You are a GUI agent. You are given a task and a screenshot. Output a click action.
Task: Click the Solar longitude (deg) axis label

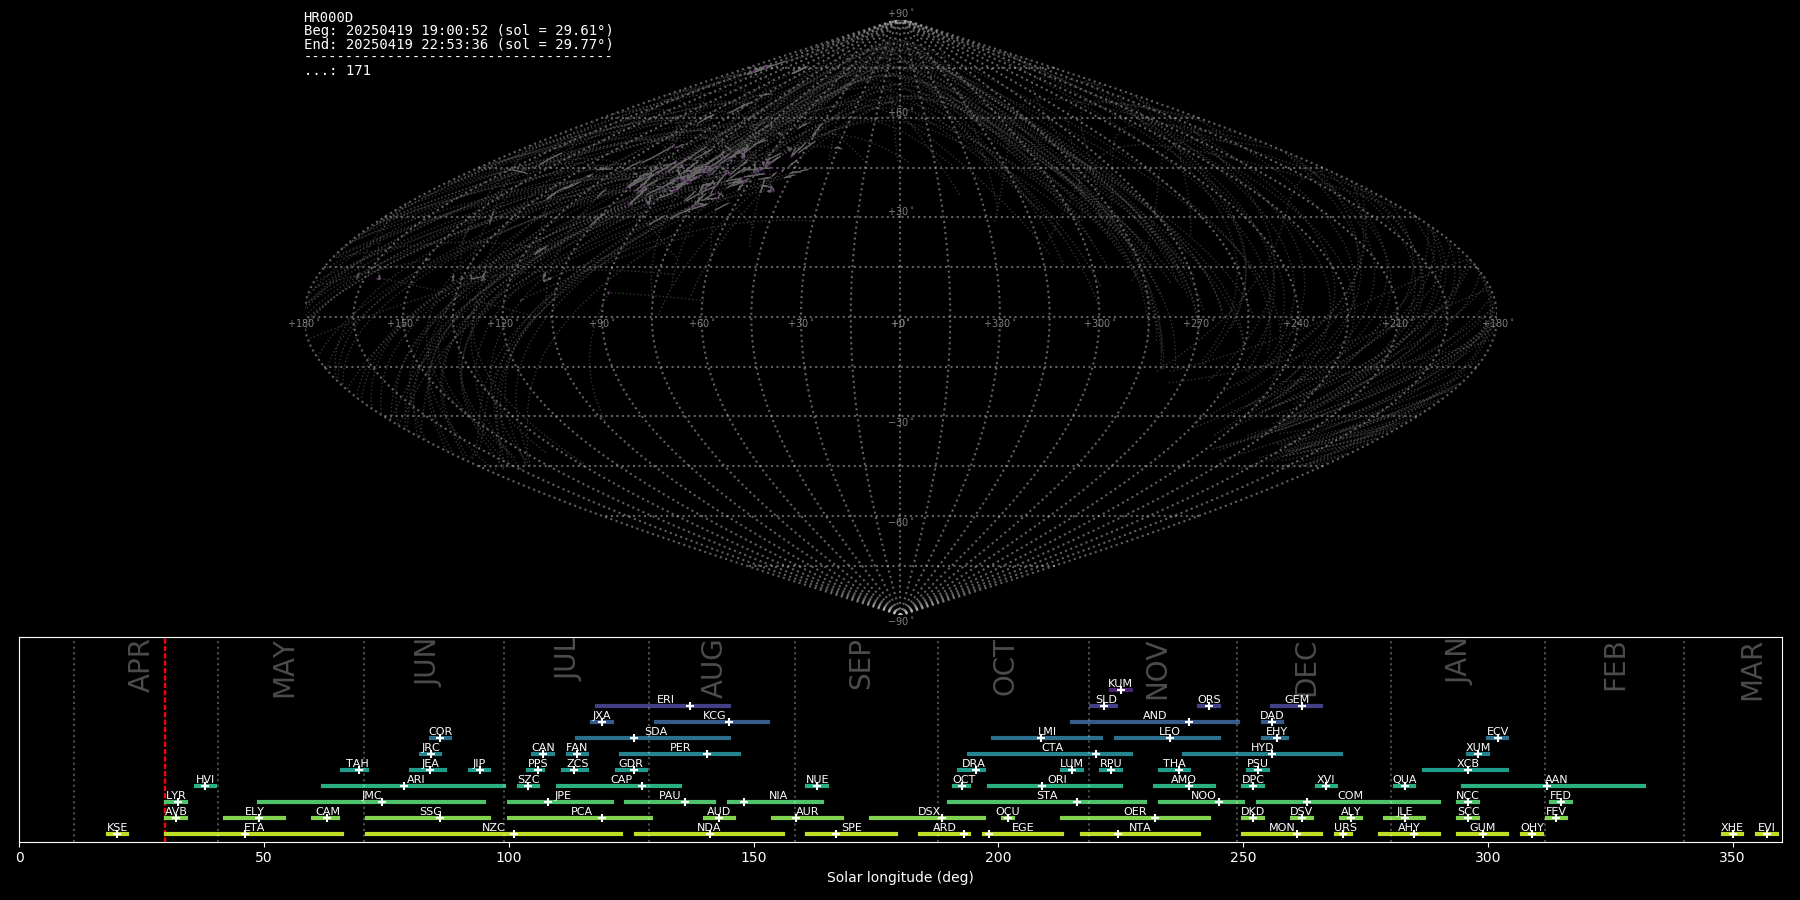[900, 877]
